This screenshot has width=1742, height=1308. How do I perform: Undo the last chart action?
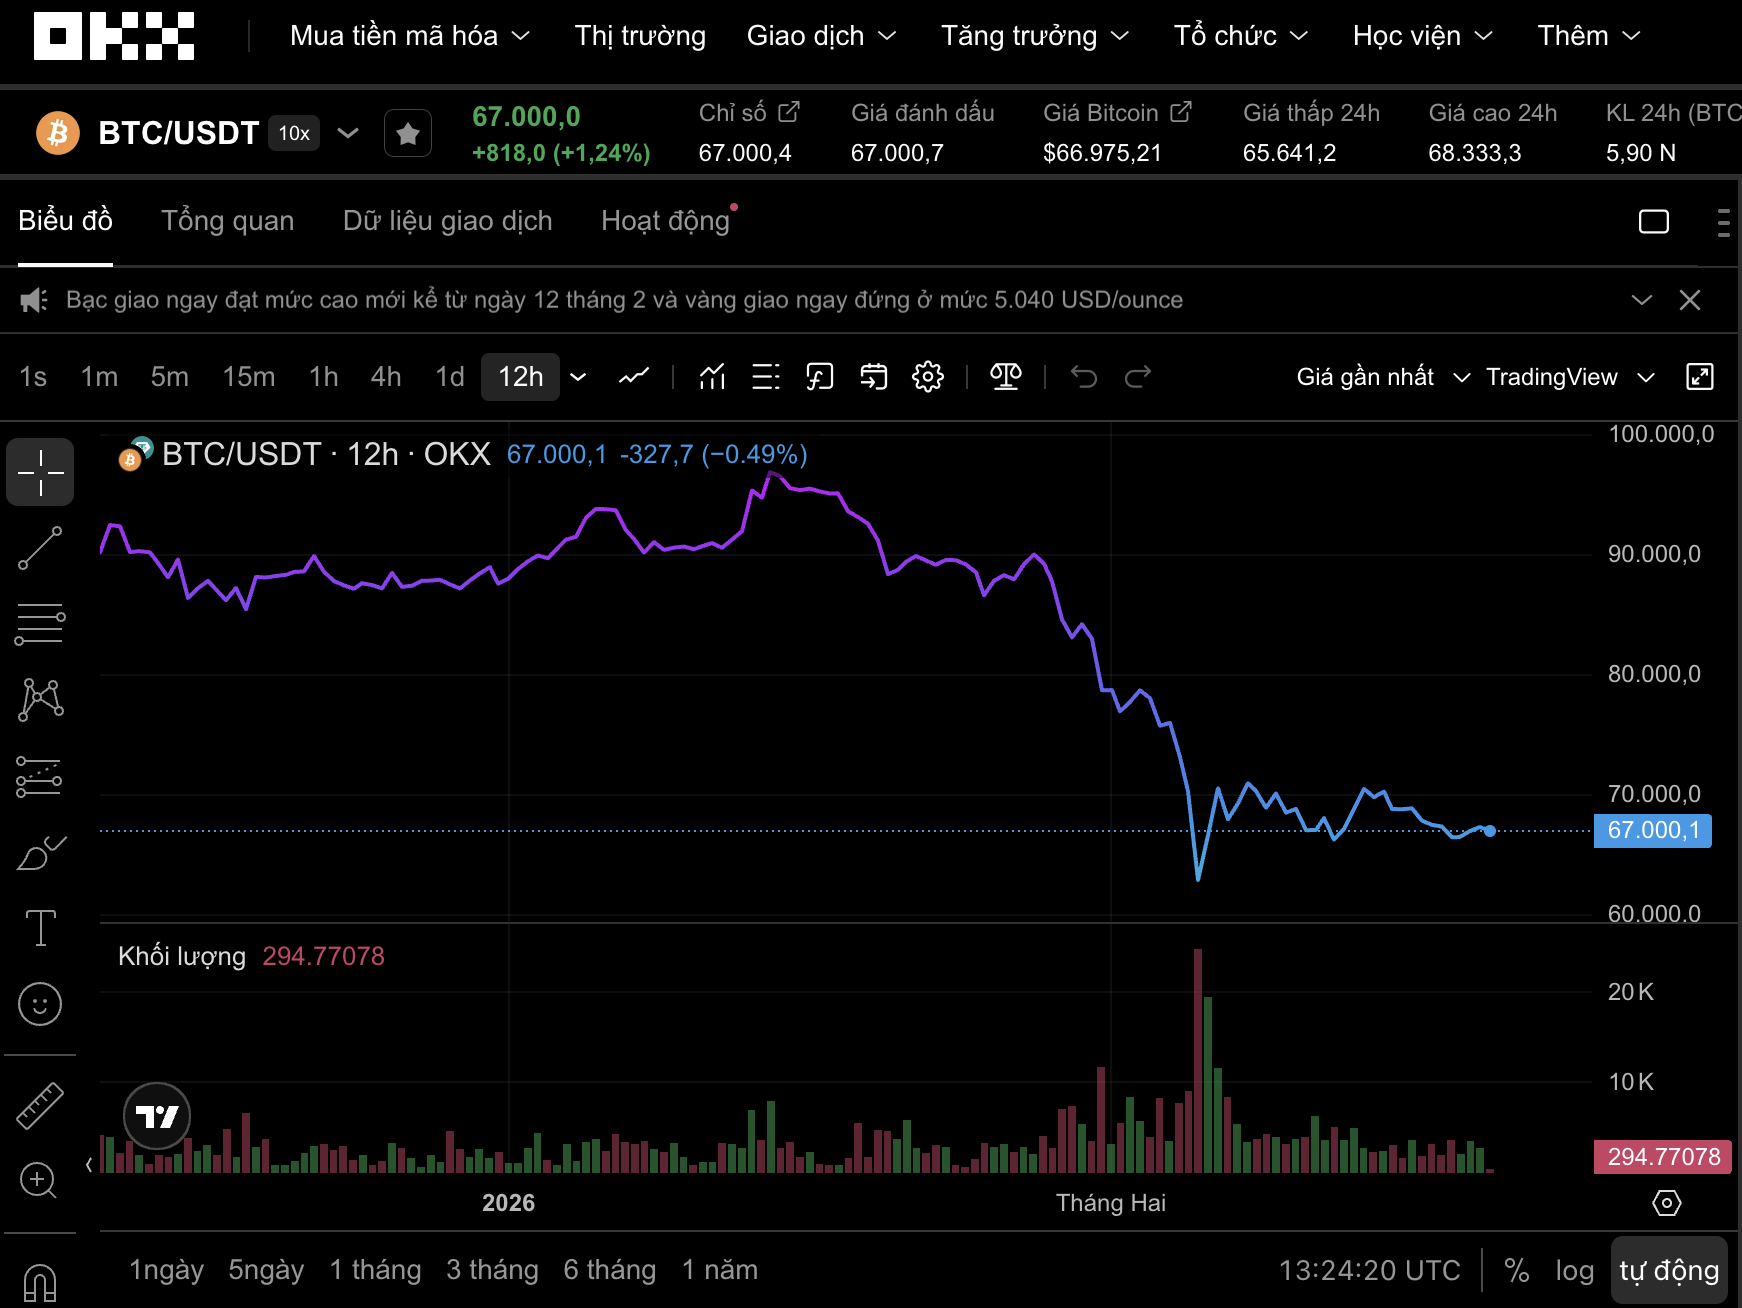coord(1085,377)
